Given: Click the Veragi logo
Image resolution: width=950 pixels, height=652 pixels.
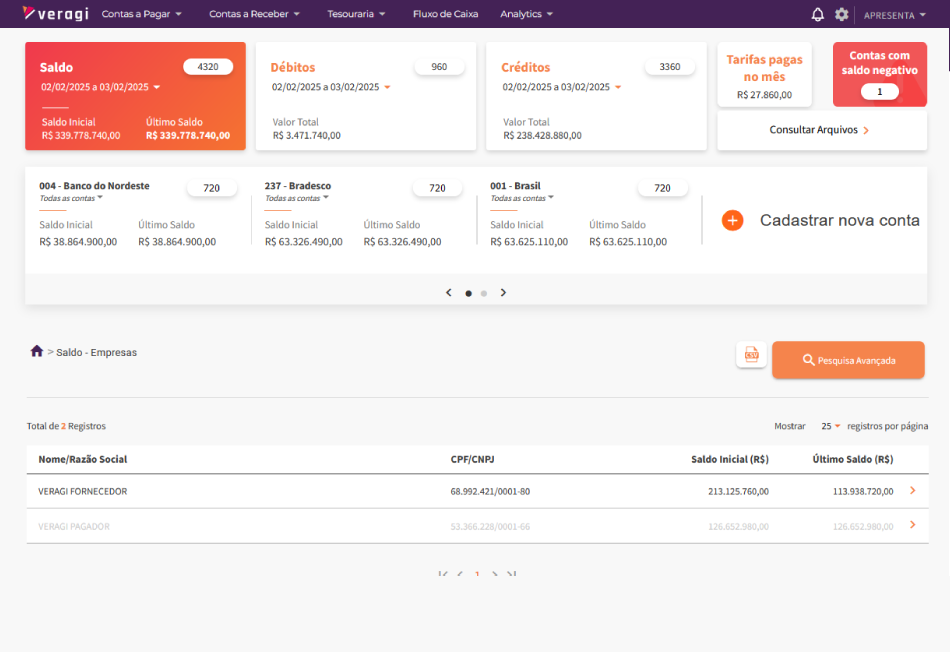Looking at the screenshot, I should click(x=55, y=14).
